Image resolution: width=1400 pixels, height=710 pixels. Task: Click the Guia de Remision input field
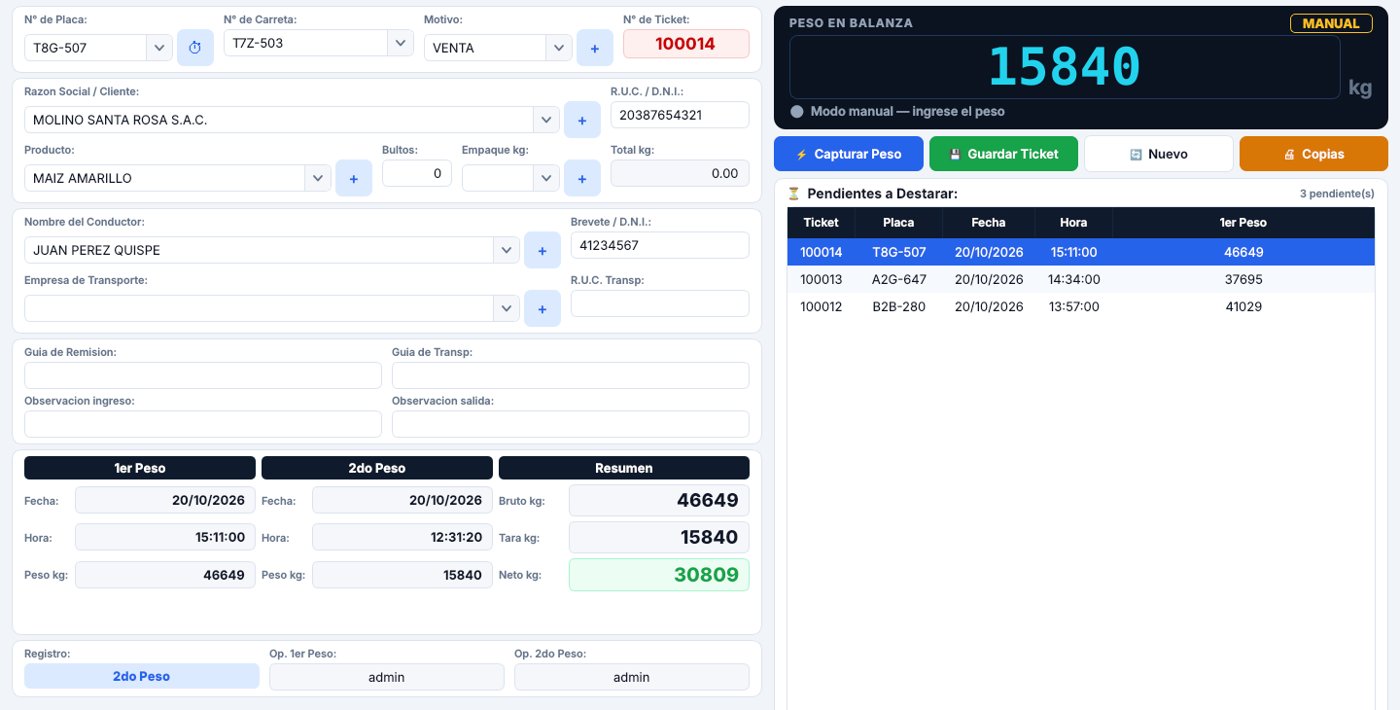[x=203, y=376]
